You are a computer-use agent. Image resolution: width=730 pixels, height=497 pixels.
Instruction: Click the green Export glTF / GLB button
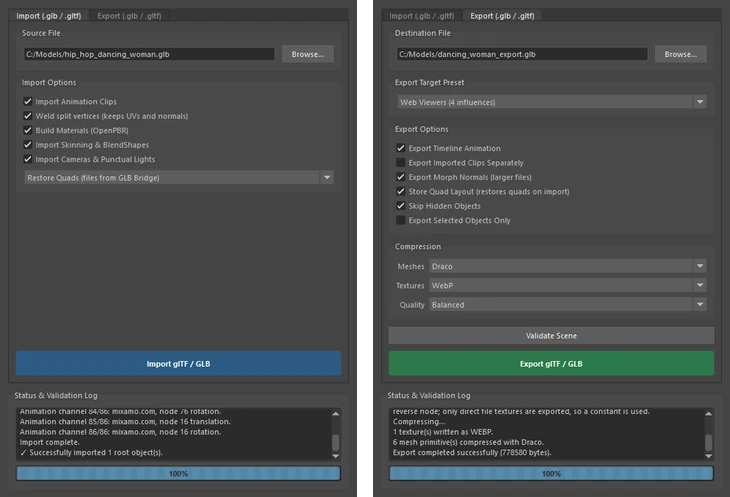[551, 363]
